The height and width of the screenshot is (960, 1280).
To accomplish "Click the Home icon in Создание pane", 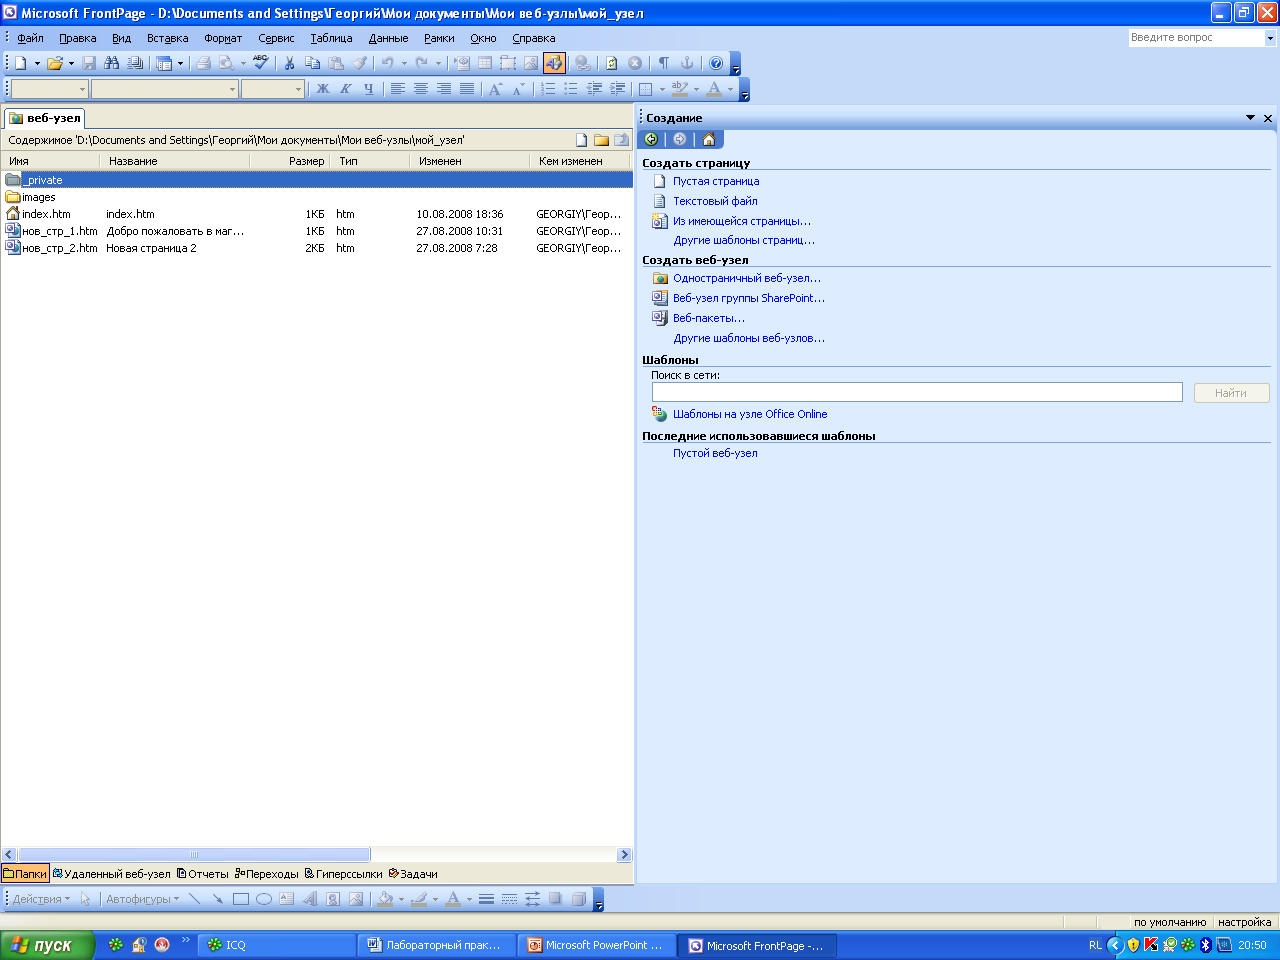I will pos(709,139).
